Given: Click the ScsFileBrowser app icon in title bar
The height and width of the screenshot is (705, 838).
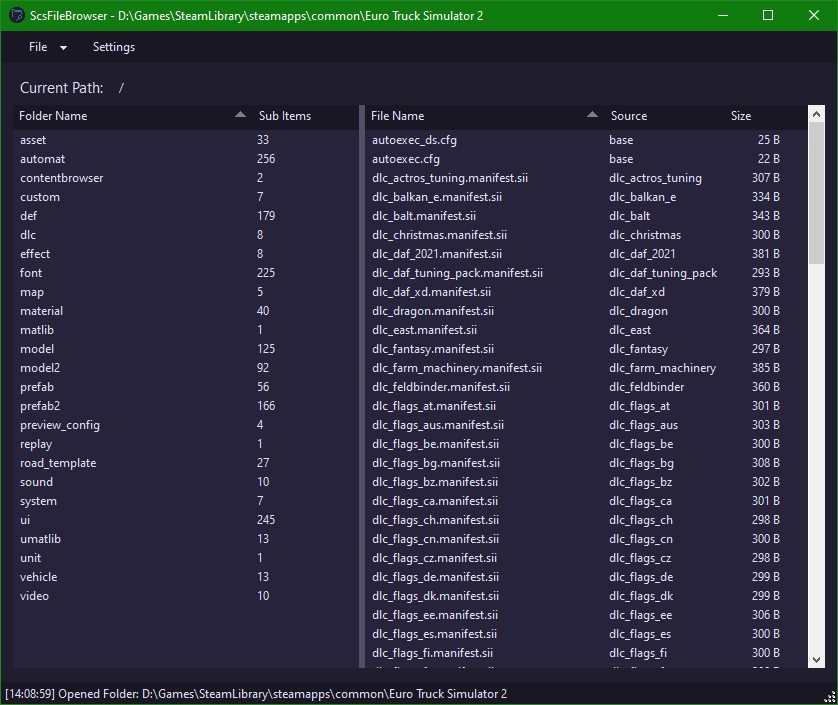Looking at the screenshot, I should (17, 16).
